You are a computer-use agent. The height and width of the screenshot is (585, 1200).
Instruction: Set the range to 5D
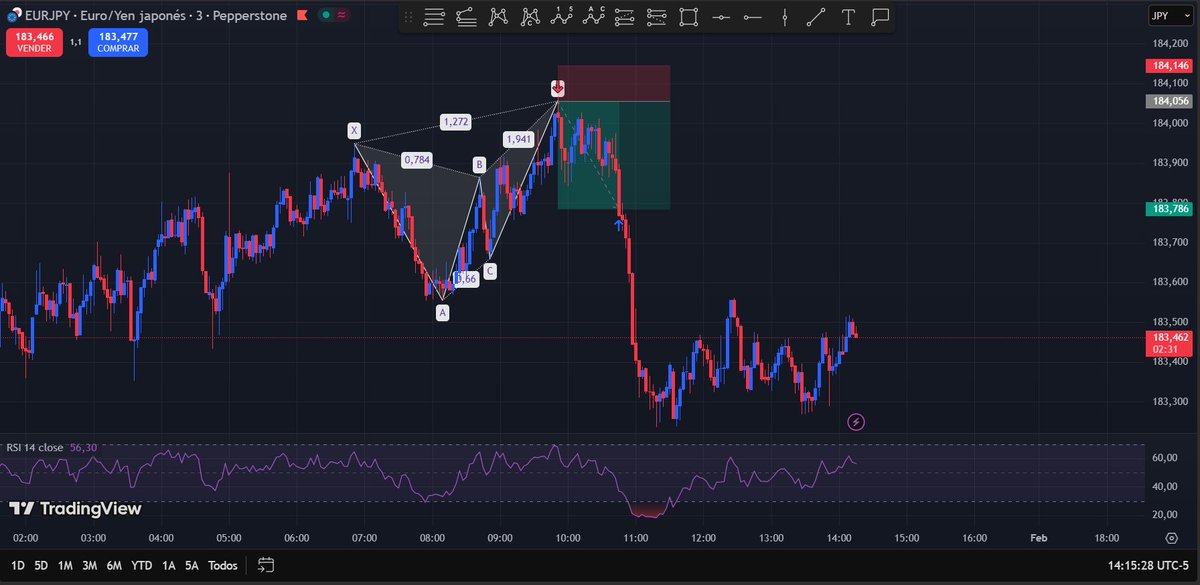tap(41, 565)
